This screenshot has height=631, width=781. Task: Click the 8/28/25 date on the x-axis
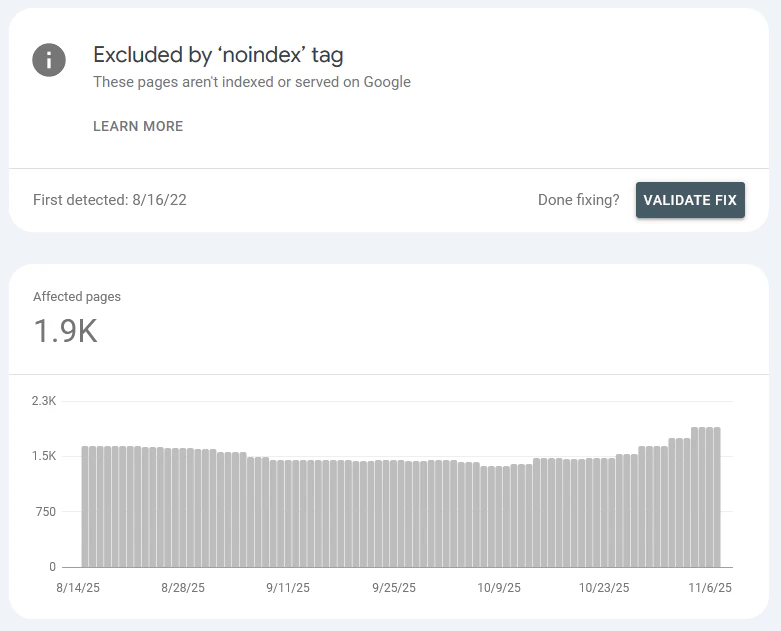[x=184, y=588]
